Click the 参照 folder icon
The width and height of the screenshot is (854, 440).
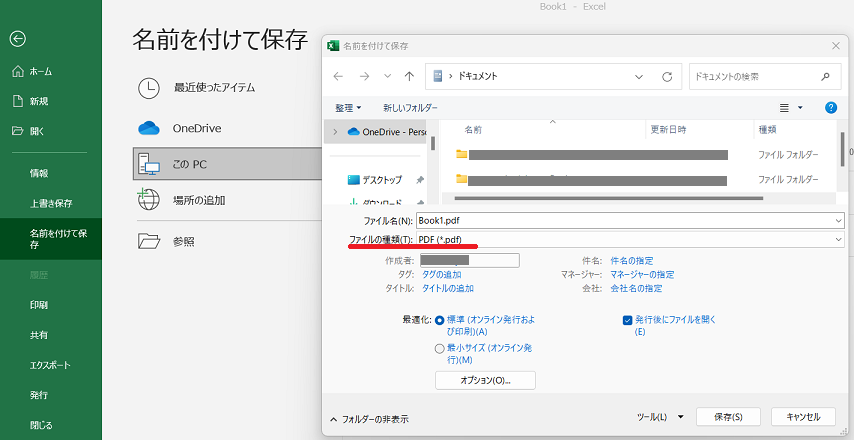tap(149, 241)
